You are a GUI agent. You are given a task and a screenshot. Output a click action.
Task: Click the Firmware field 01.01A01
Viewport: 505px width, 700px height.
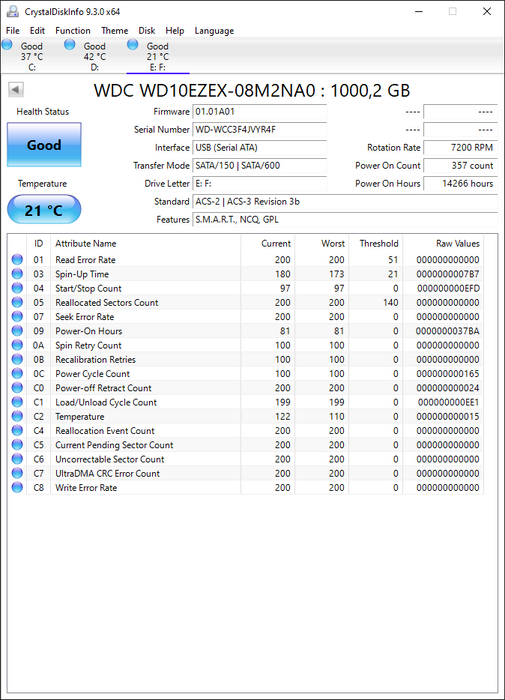(x=259, y=112)
